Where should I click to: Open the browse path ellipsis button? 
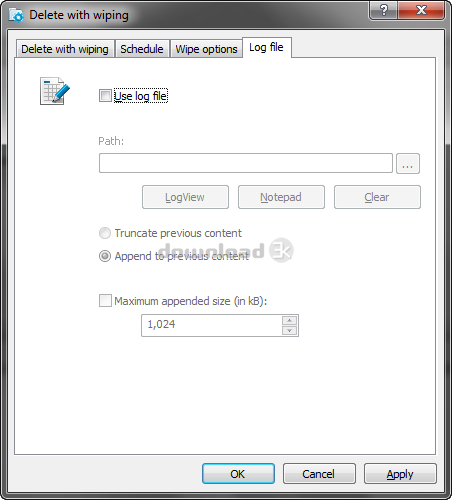408,163
